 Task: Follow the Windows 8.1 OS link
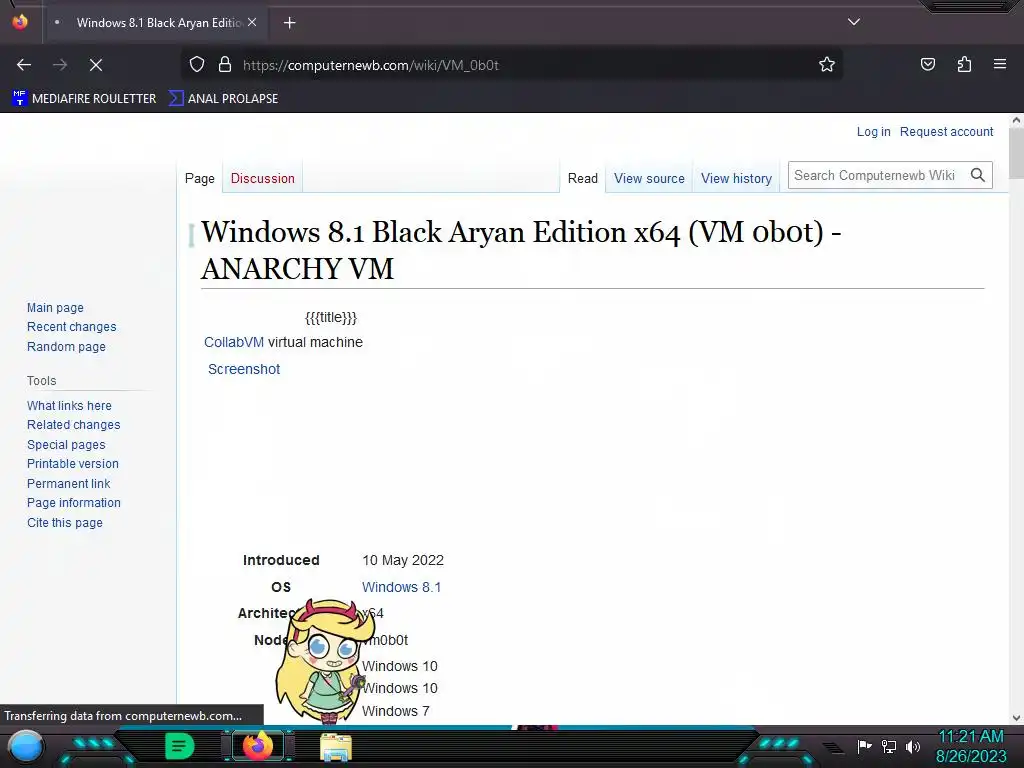(x=402, y=587)
